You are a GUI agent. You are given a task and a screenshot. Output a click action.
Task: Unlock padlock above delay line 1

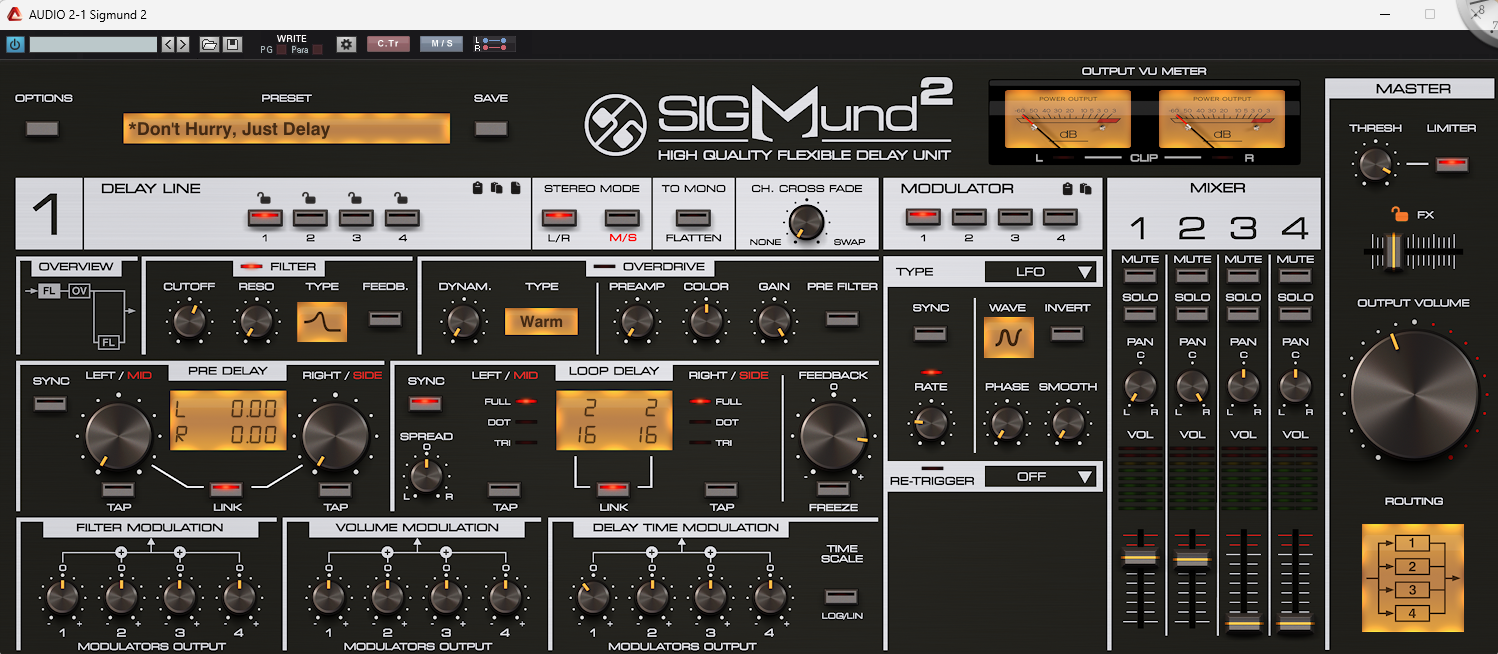click(264, 197)
